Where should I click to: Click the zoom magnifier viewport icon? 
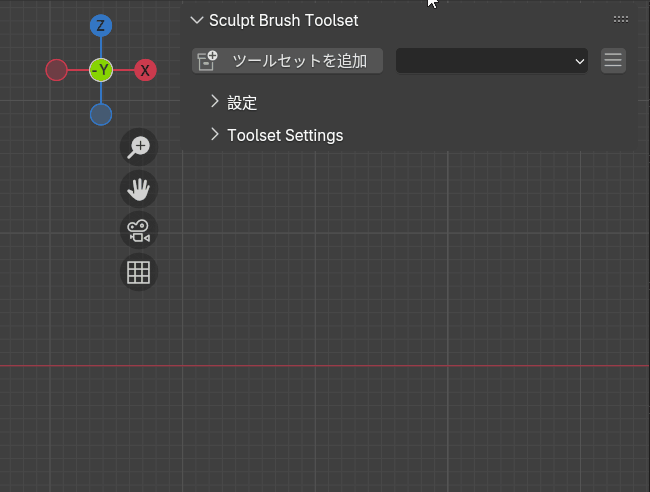click(139, 147)
